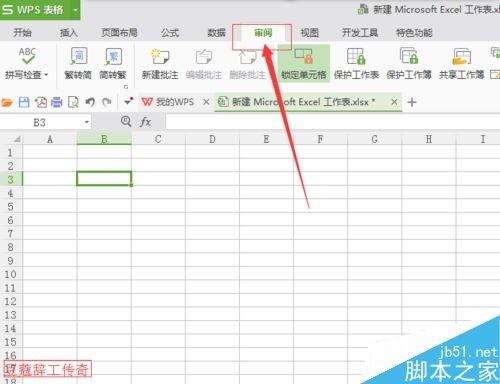Close the 我的WPS tab

206,102
